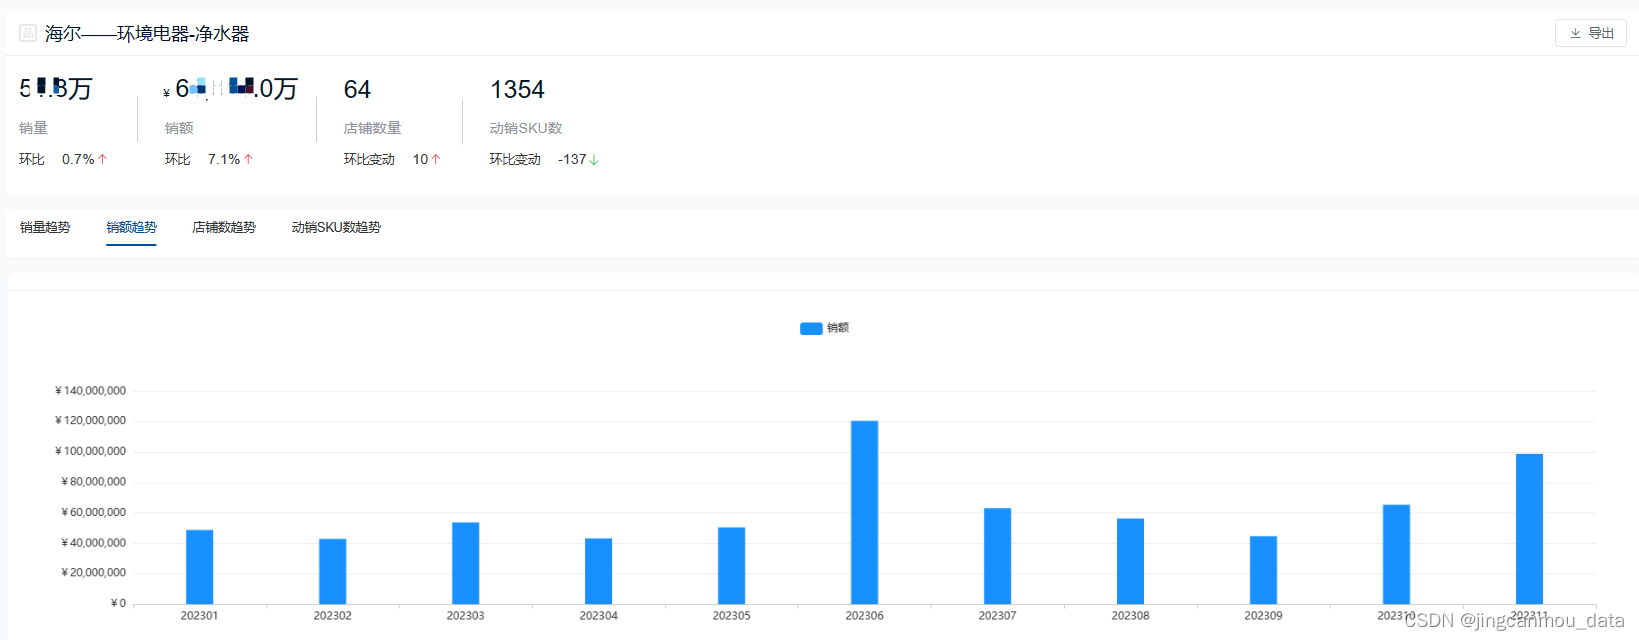The height and width of the screenshot is (640, 1639).
Task: Open the 动销SKU数趋势 tab
Action: 336,227
